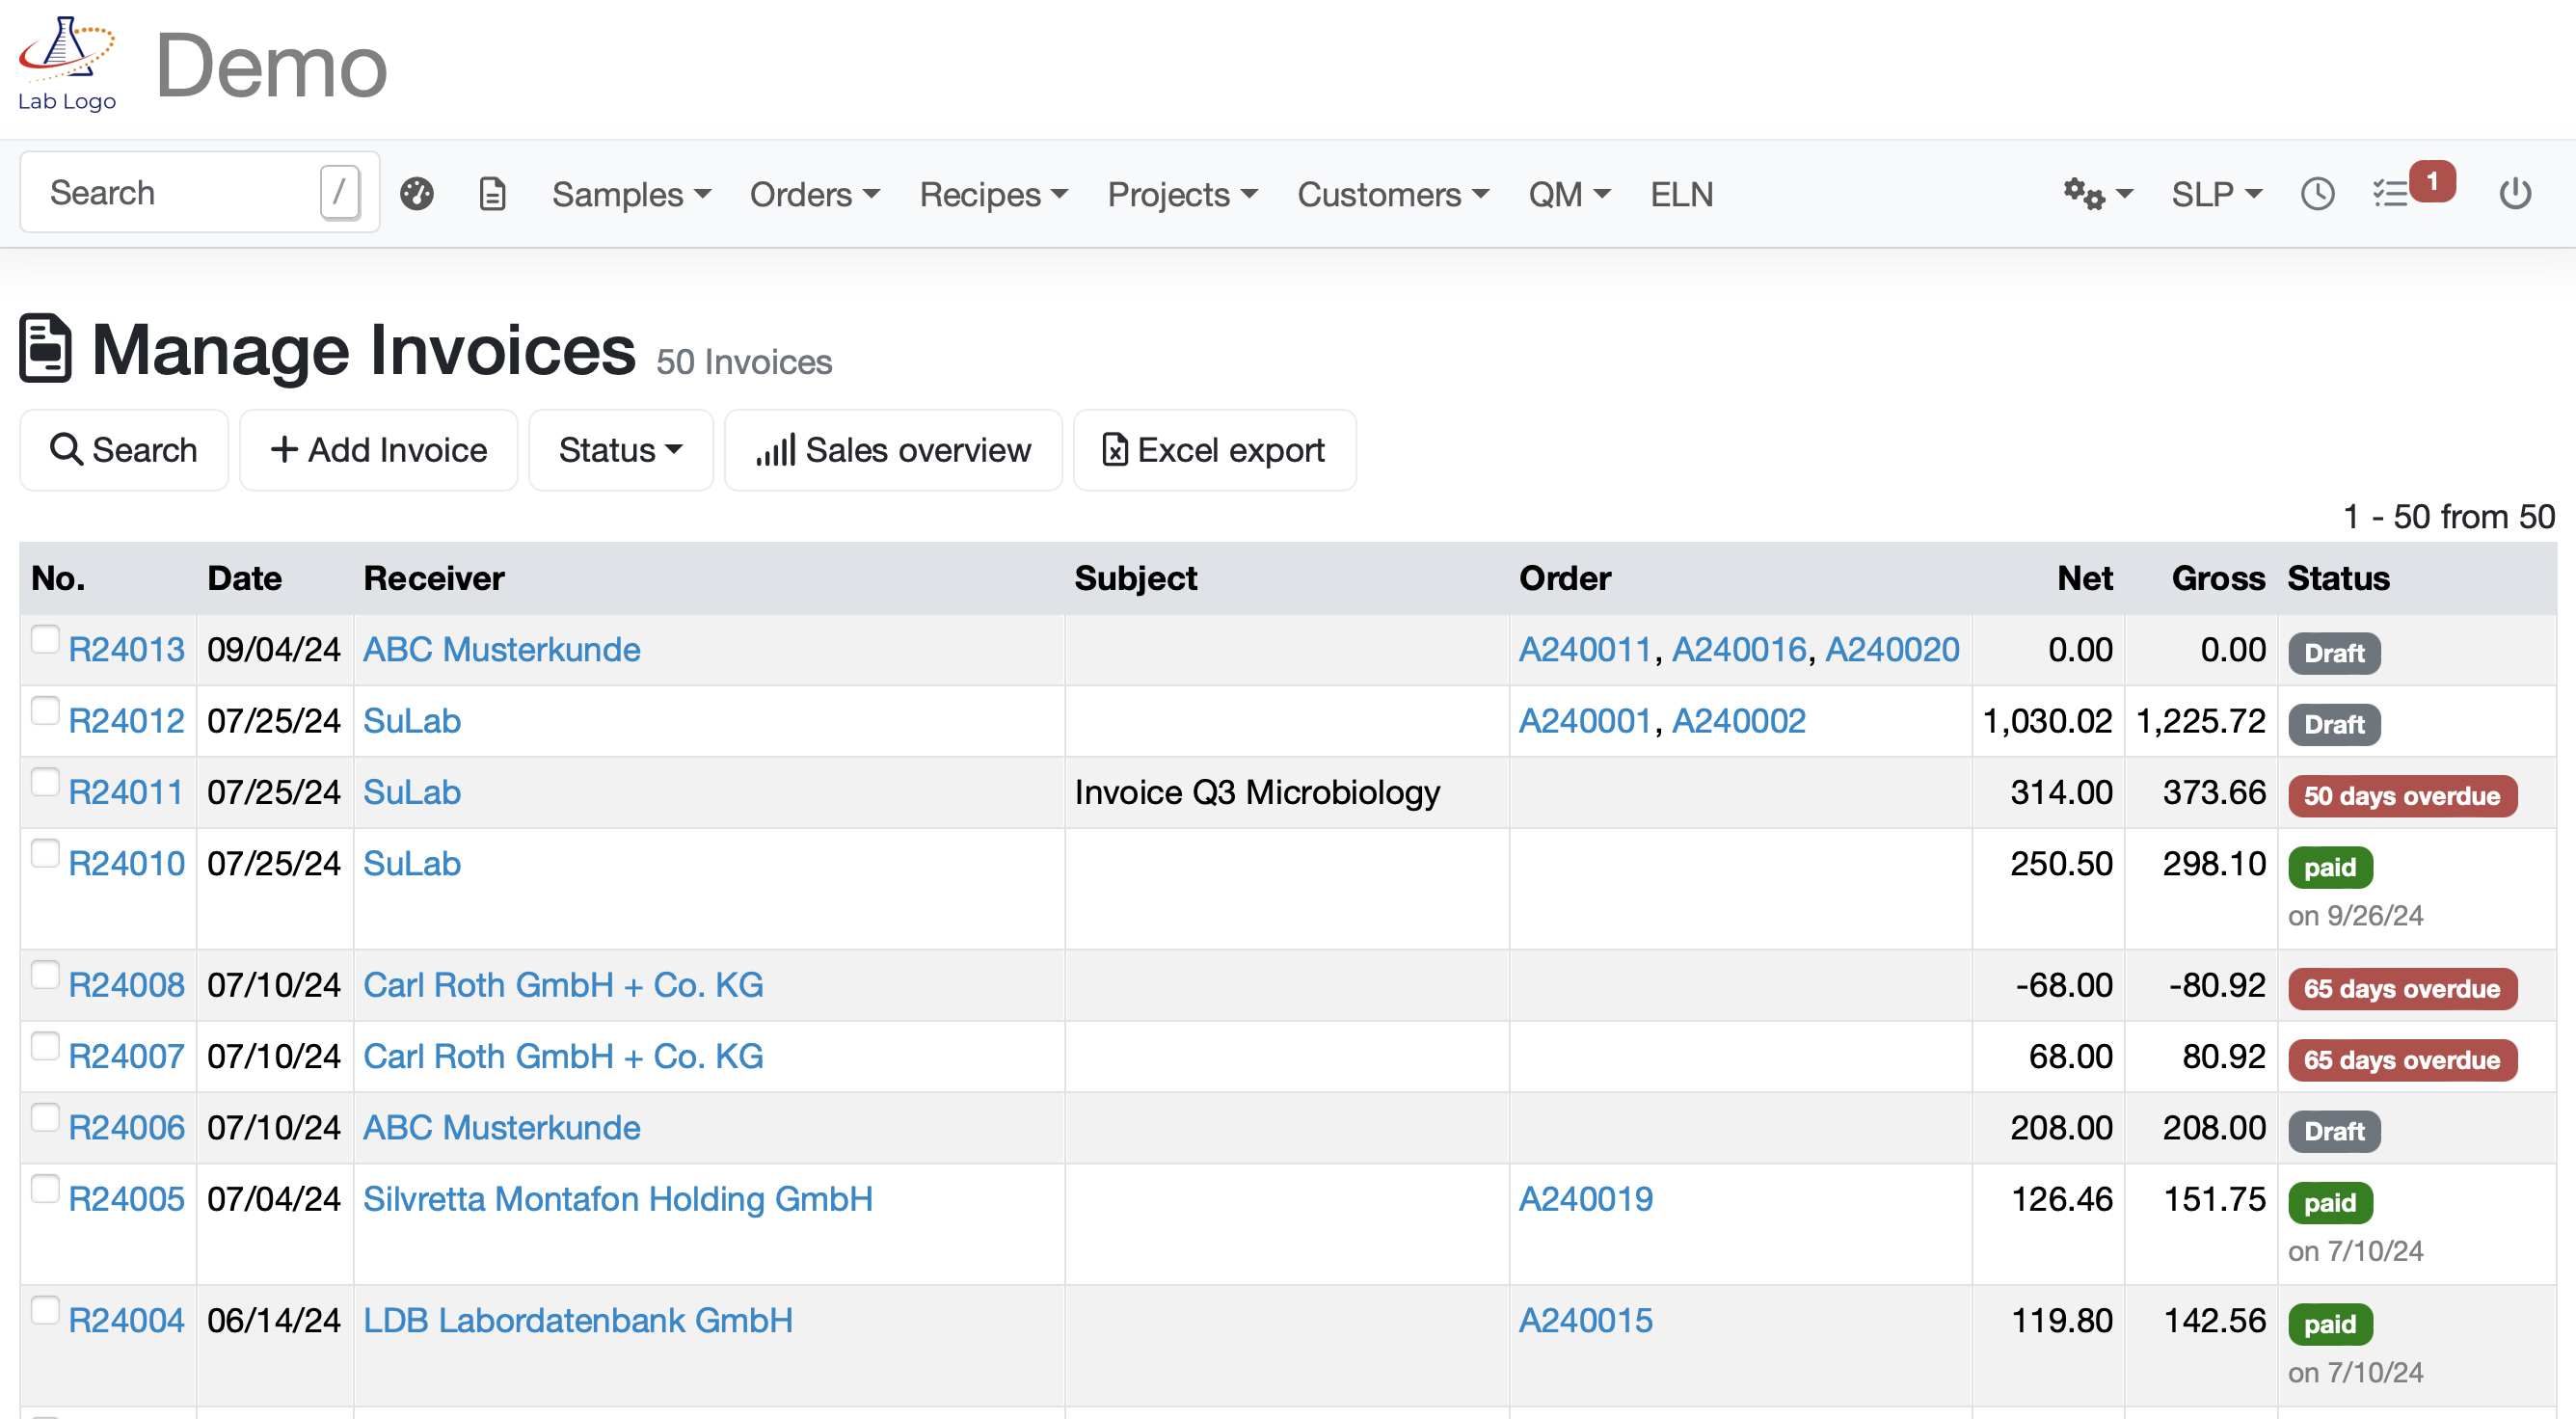Click the clock history icon
The height and width of the screenshot is (1419, 2576).
coord(2317,193)
